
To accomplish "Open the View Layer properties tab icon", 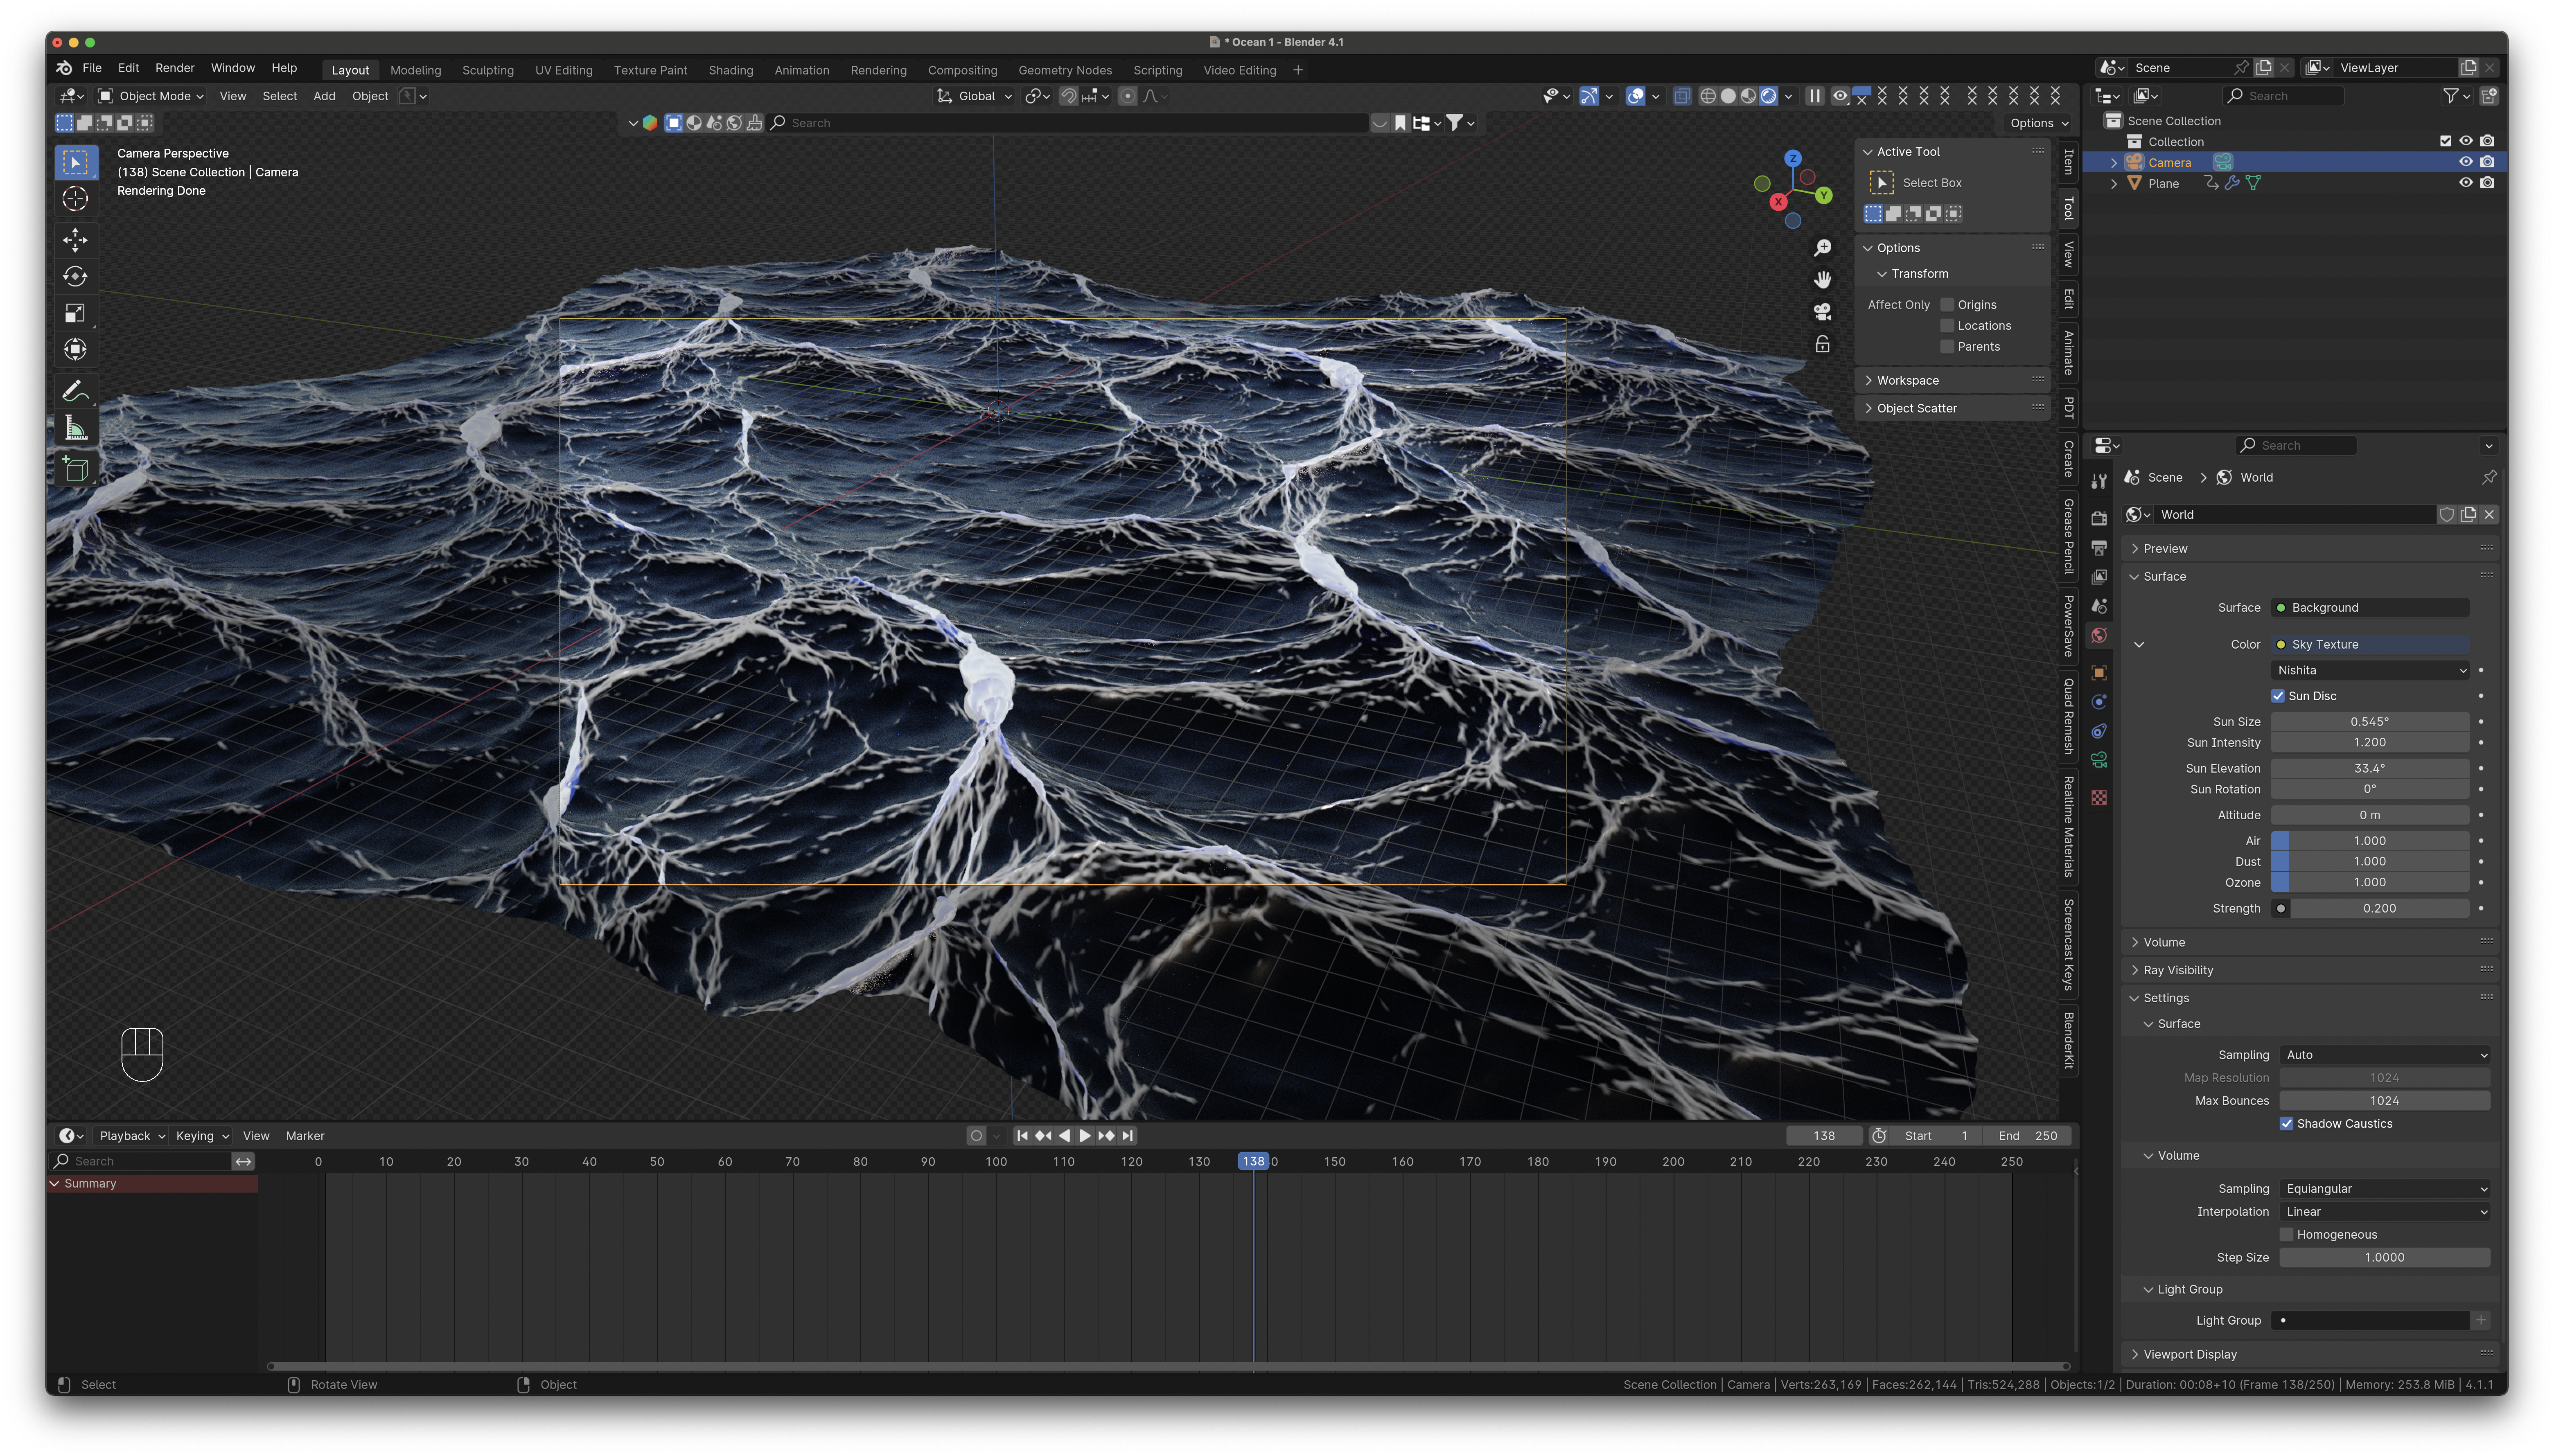I will [x=2099, y=577].
